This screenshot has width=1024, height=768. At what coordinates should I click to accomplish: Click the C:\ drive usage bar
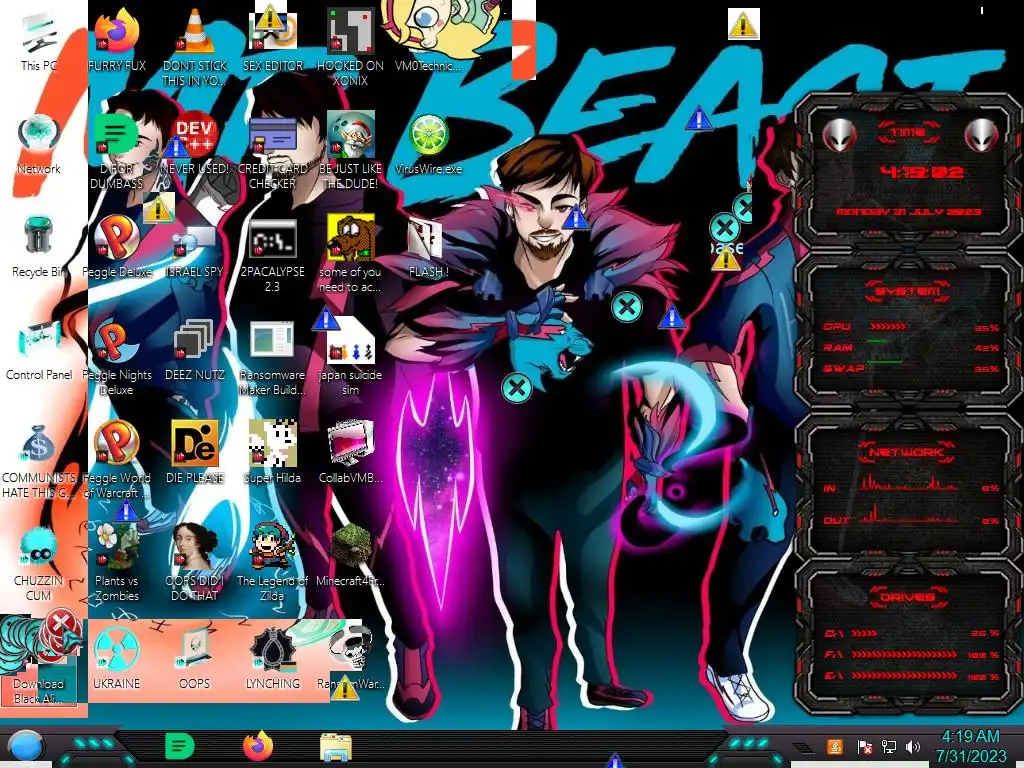(864, 633)
